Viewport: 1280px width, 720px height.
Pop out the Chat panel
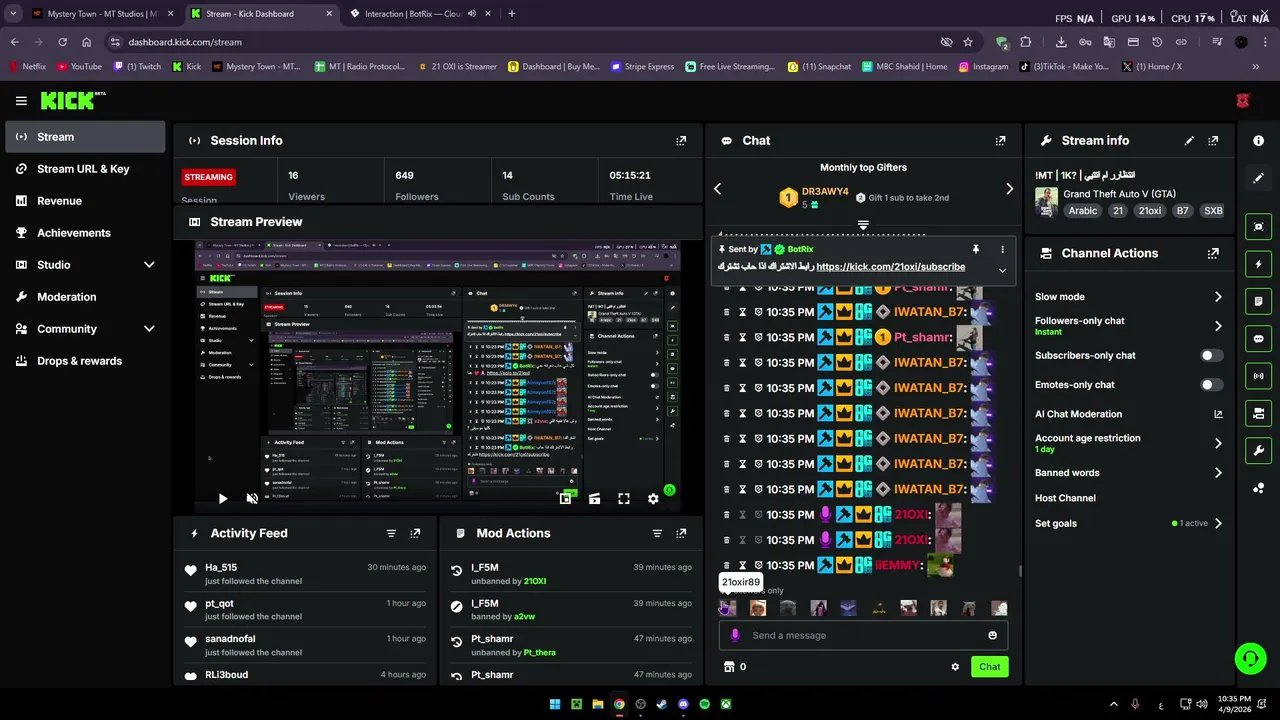1000,141
